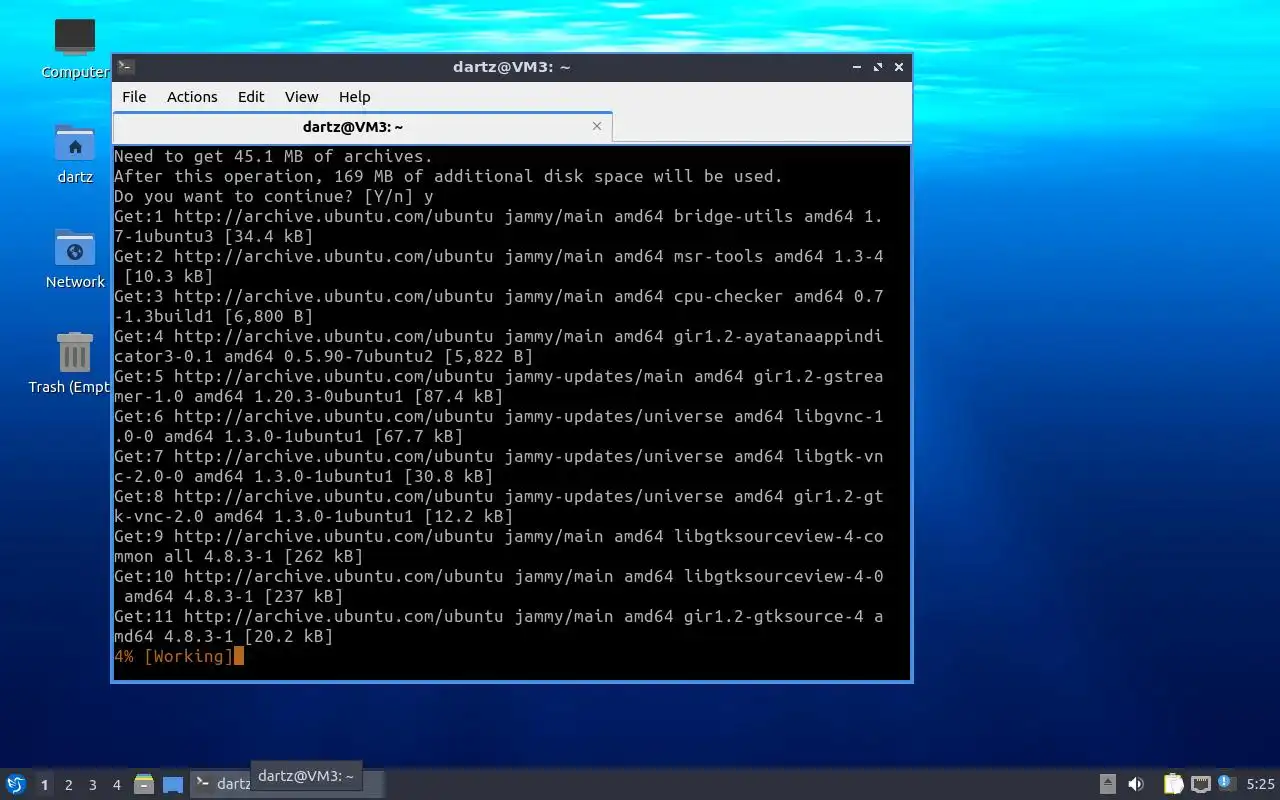Click the Get:2 msr-tools download line
Viewport: 1280px width, 800px height.
pyautogui.click(x=498, y=266)
